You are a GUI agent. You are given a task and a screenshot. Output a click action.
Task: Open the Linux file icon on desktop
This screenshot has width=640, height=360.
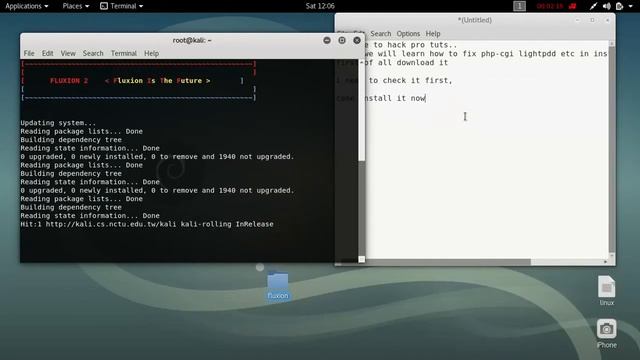pyautogui.click(x=607, y=291)
